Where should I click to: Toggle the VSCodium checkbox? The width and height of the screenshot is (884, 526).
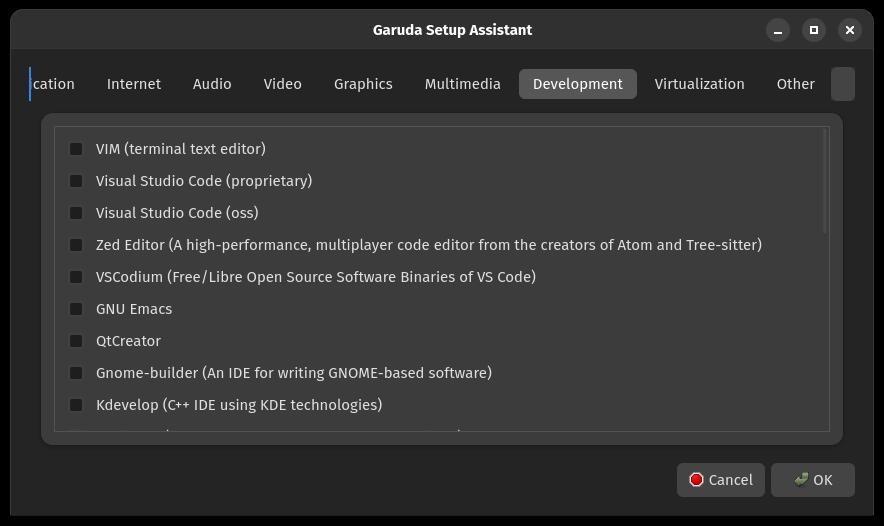click(76, 277)
